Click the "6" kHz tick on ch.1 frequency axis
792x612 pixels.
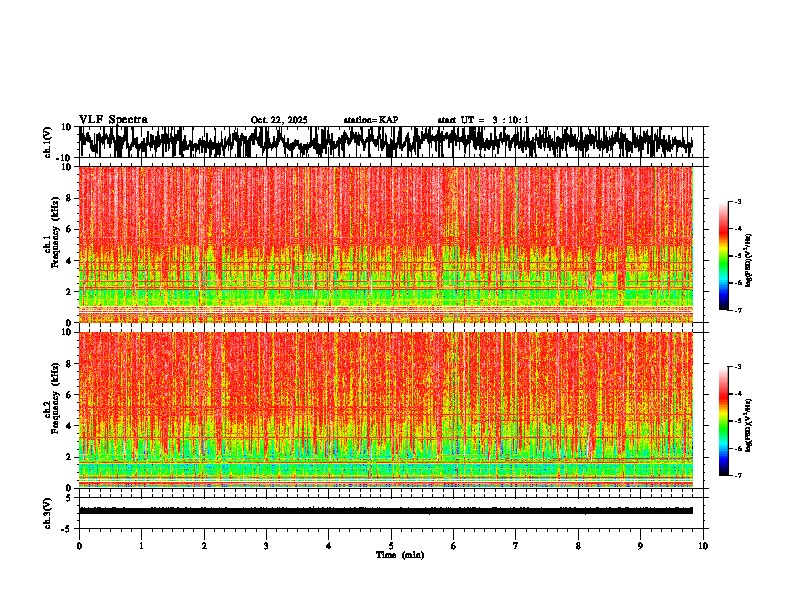point(70,230)
